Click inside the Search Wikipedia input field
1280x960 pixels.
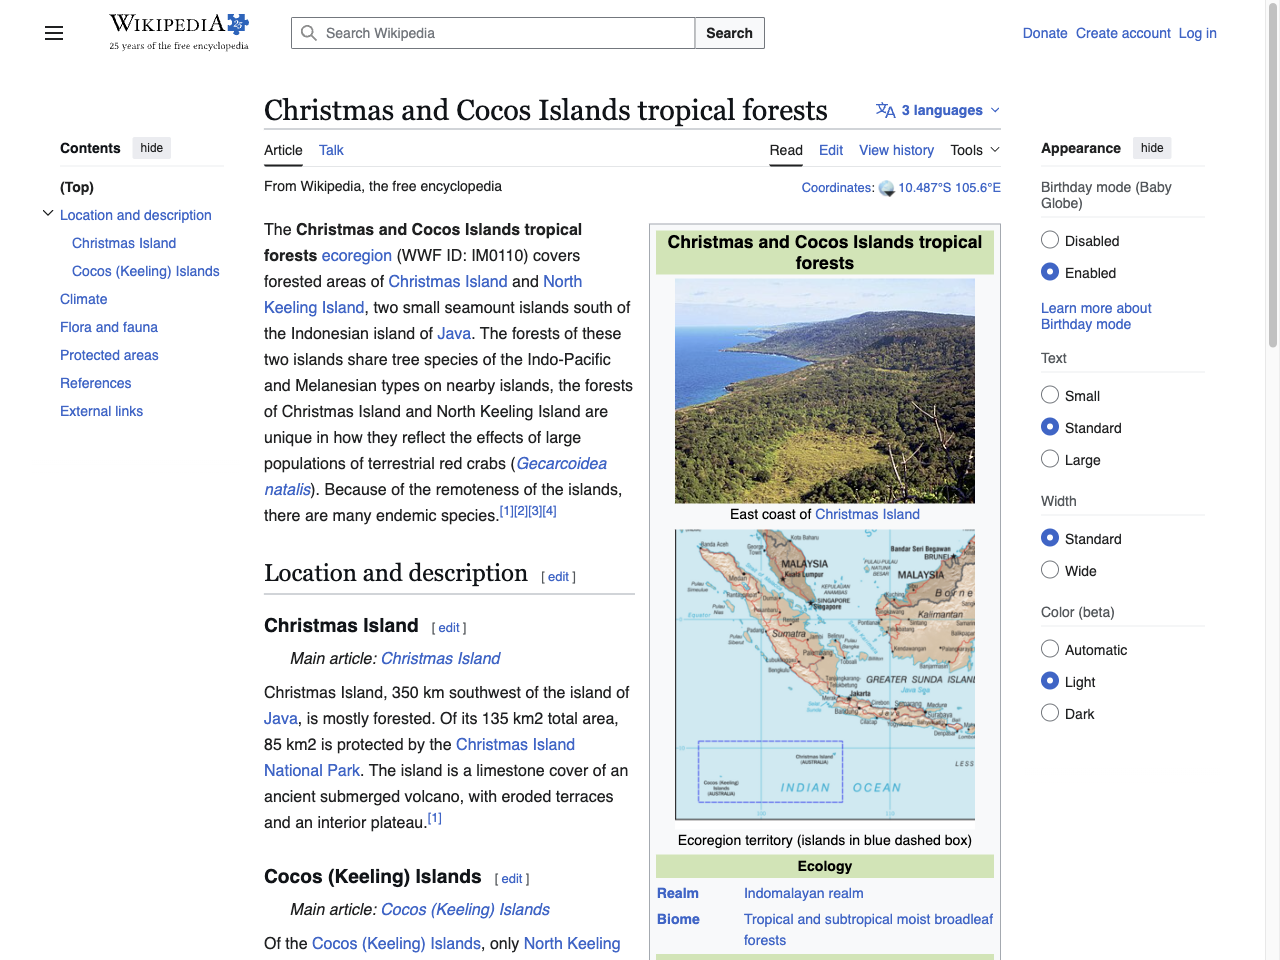pos(490,33)
